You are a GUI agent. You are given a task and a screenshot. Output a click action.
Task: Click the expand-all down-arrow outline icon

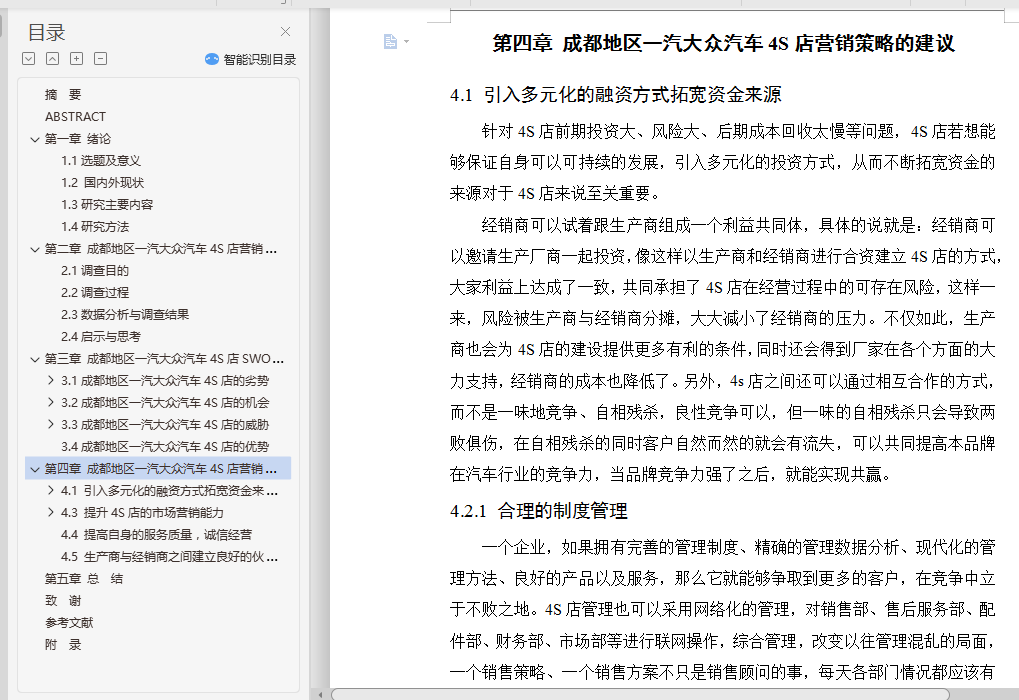29,58
